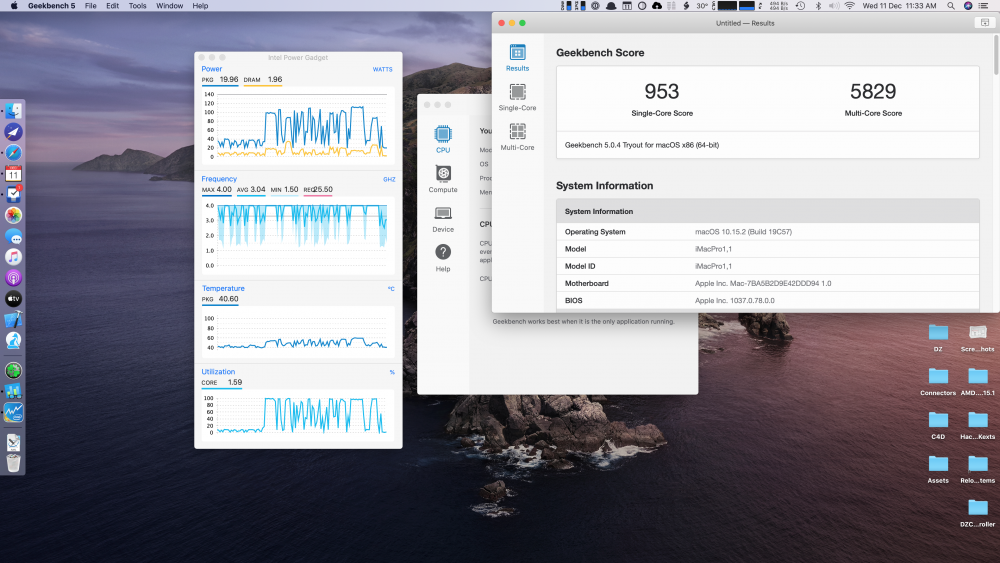Click the Wi-Fi status icon
1000x563 pixels.
coord(849,6)
